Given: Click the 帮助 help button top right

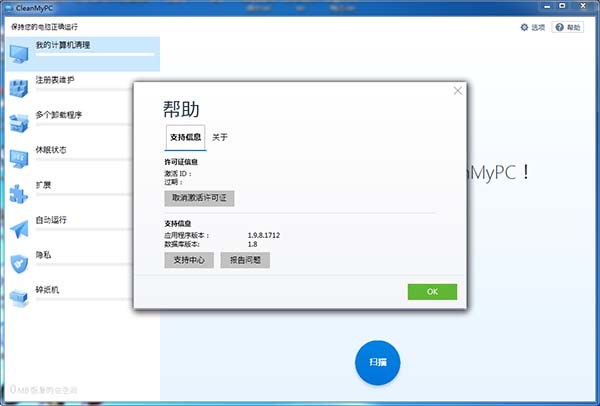Looking at the screenshot, I should (568, 27).
